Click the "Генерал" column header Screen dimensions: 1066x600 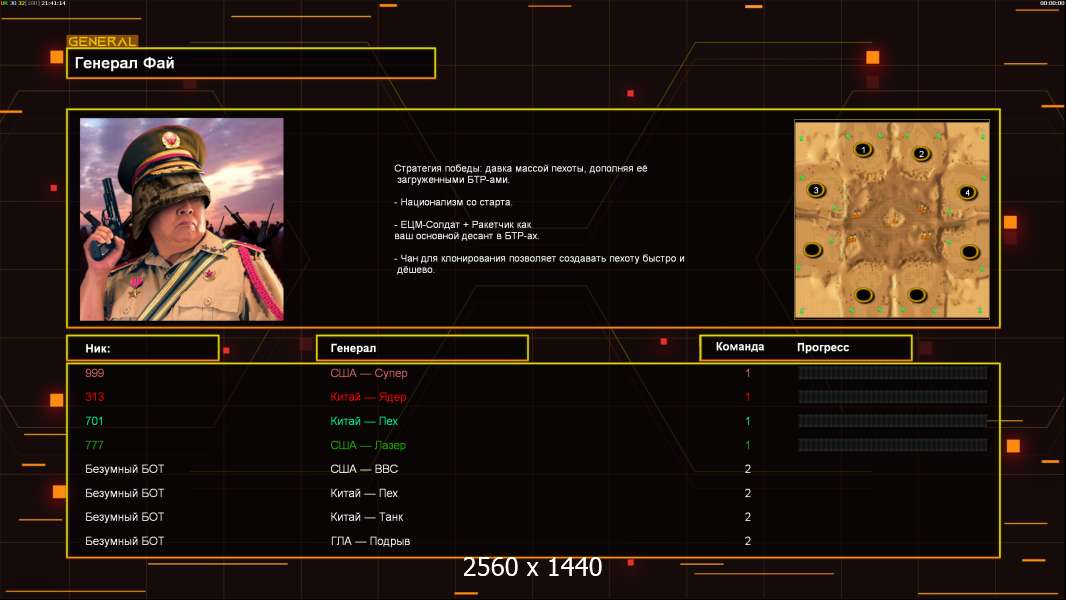(353, 348)
